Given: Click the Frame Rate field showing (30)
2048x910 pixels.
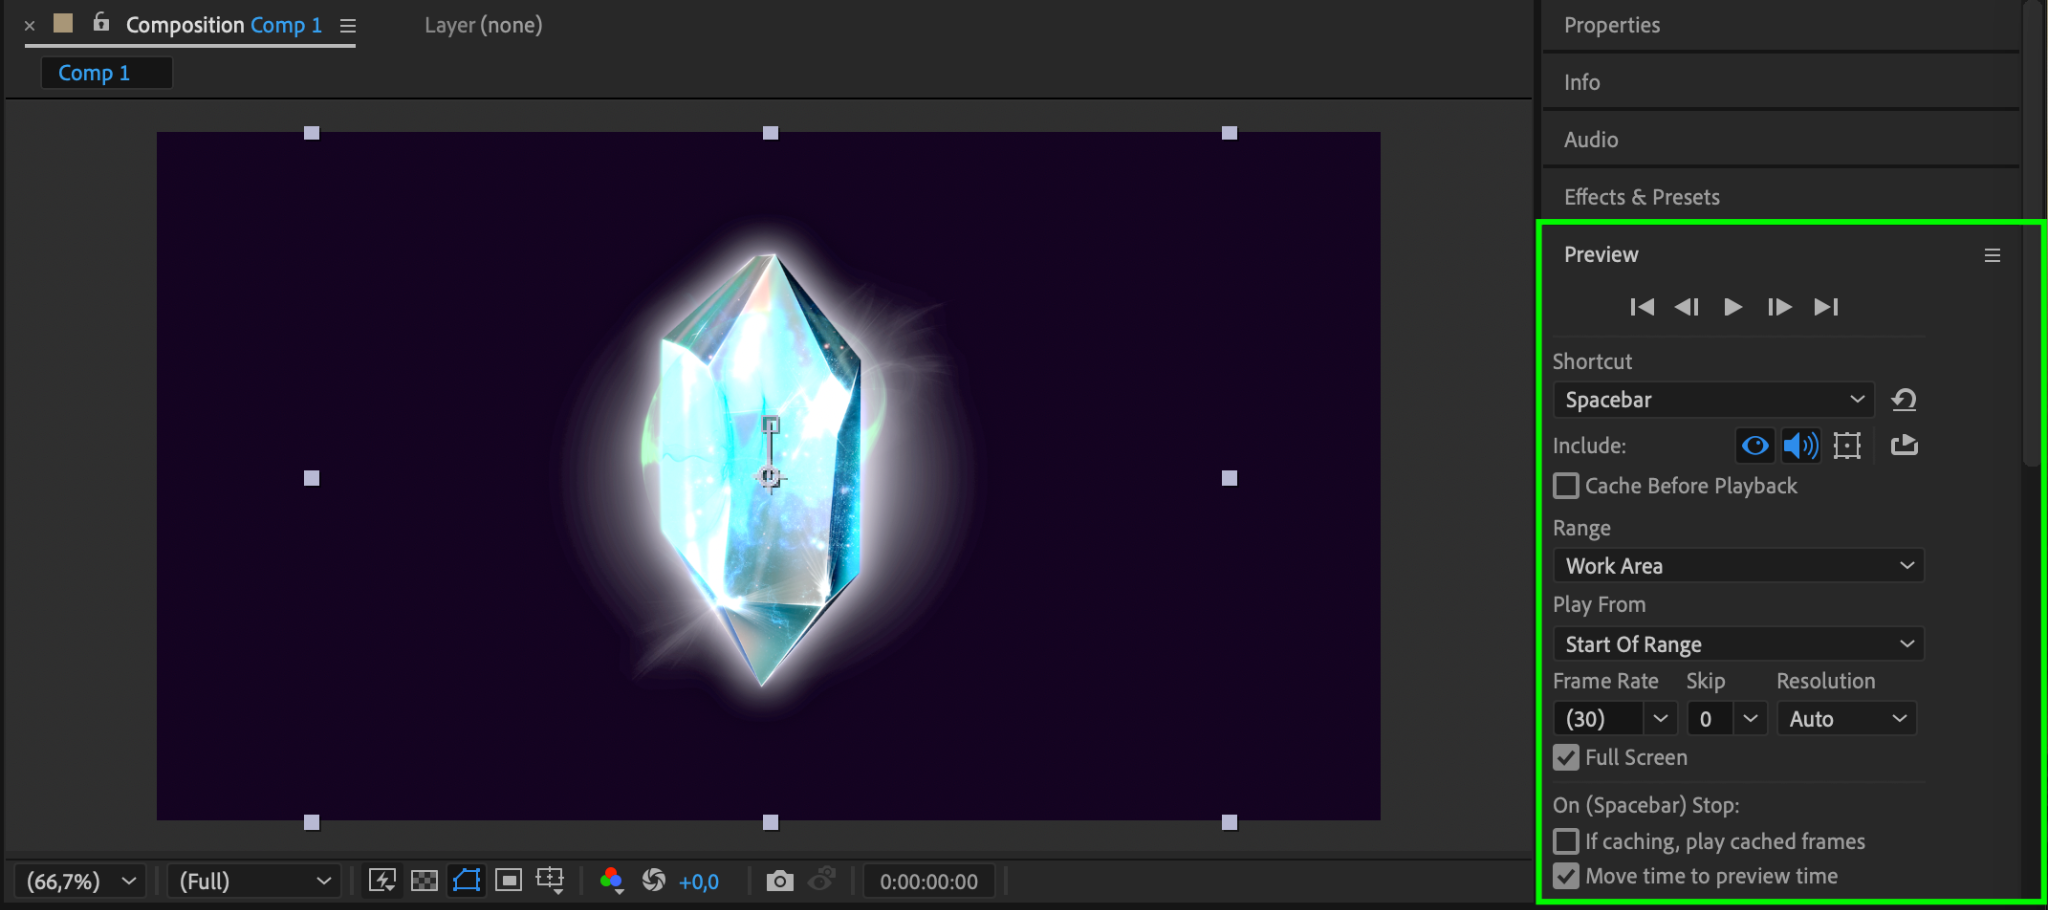Looking at the screenshot, I should 1598,719.
